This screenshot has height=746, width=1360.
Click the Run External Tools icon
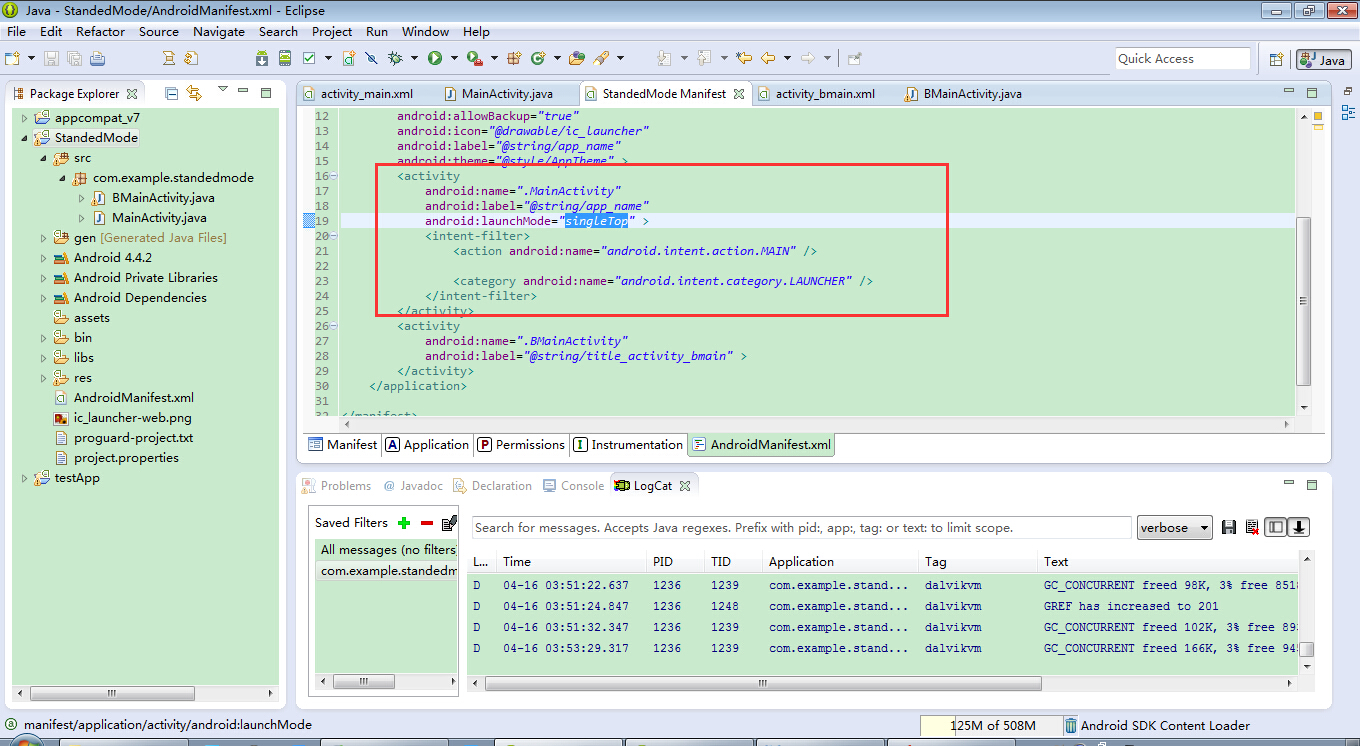[474, 58]
